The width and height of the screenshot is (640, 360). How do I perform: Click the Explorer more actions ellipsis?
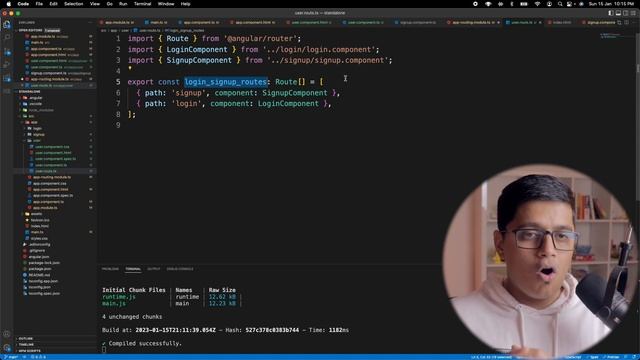91,22
